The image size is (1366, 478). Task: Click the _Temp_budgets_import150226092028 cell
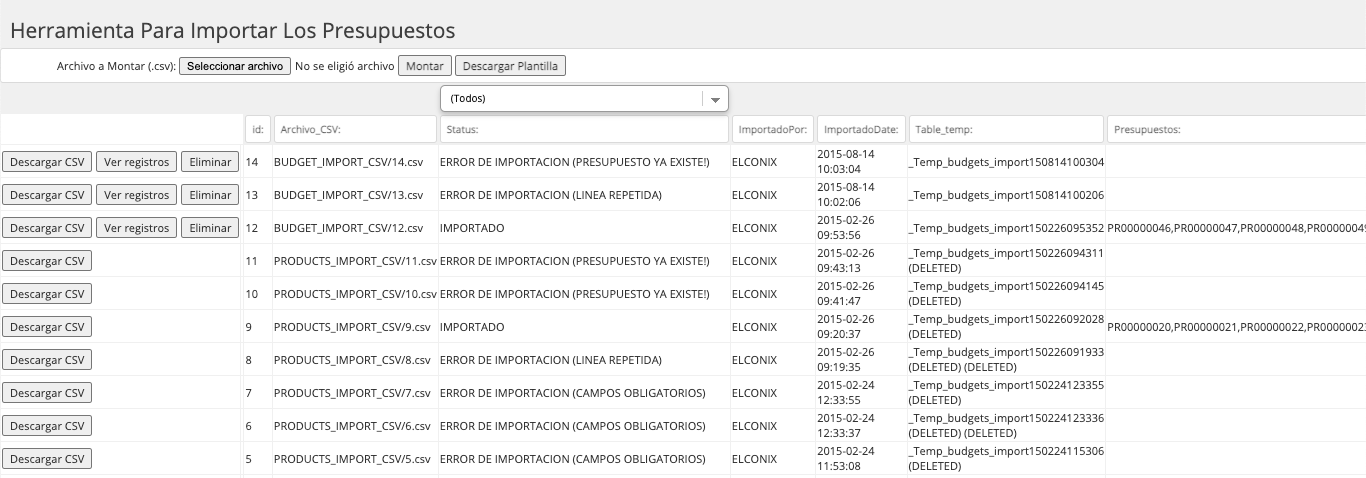(x=1006, y=327)
